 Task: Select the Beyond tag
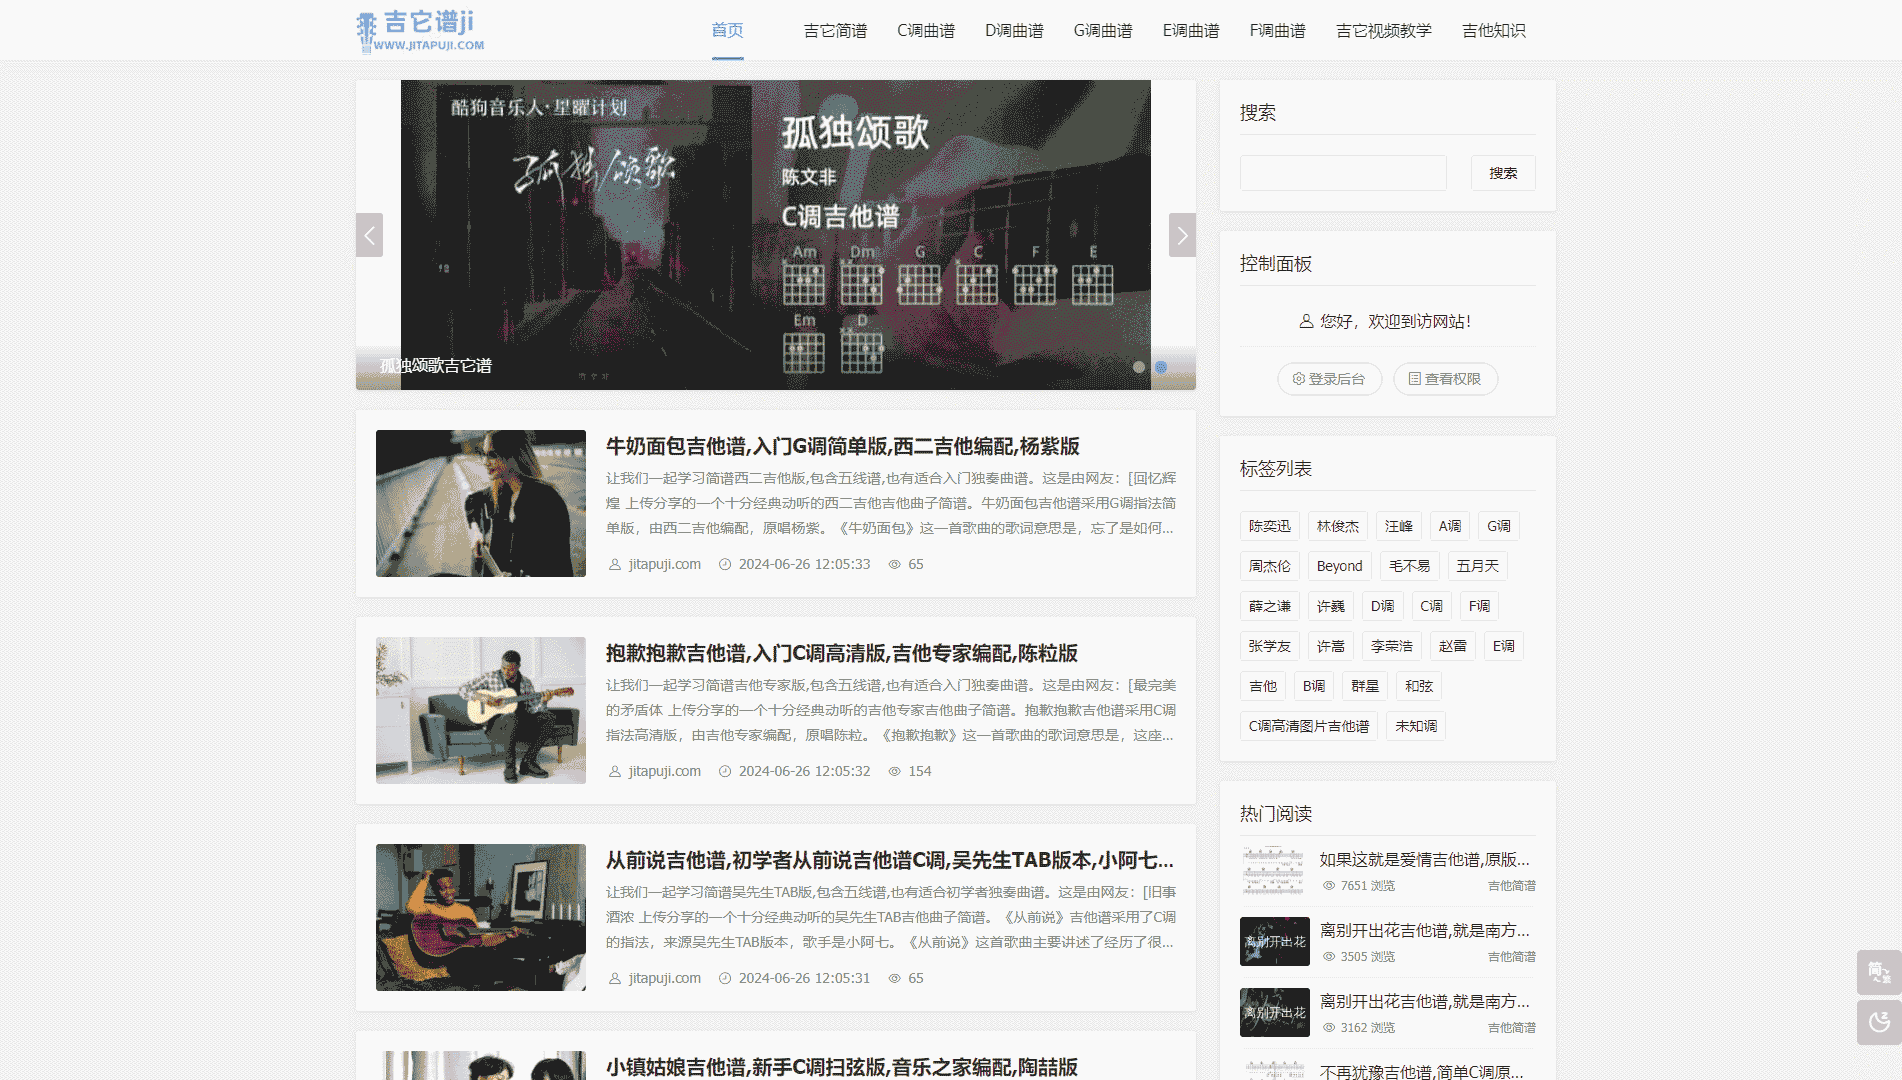click(x=1340, y=566)
